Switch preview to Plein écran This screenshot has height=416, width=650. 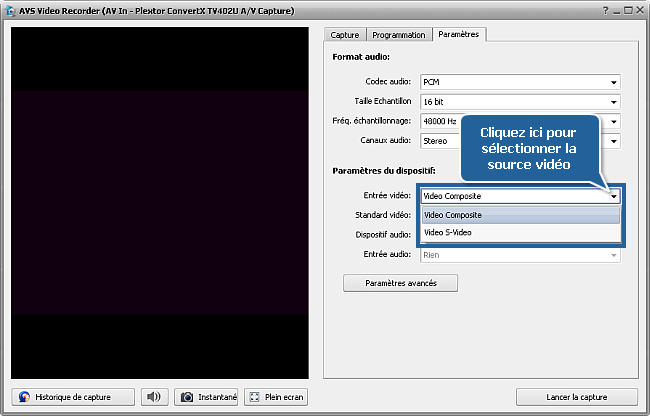pos(276,397)
